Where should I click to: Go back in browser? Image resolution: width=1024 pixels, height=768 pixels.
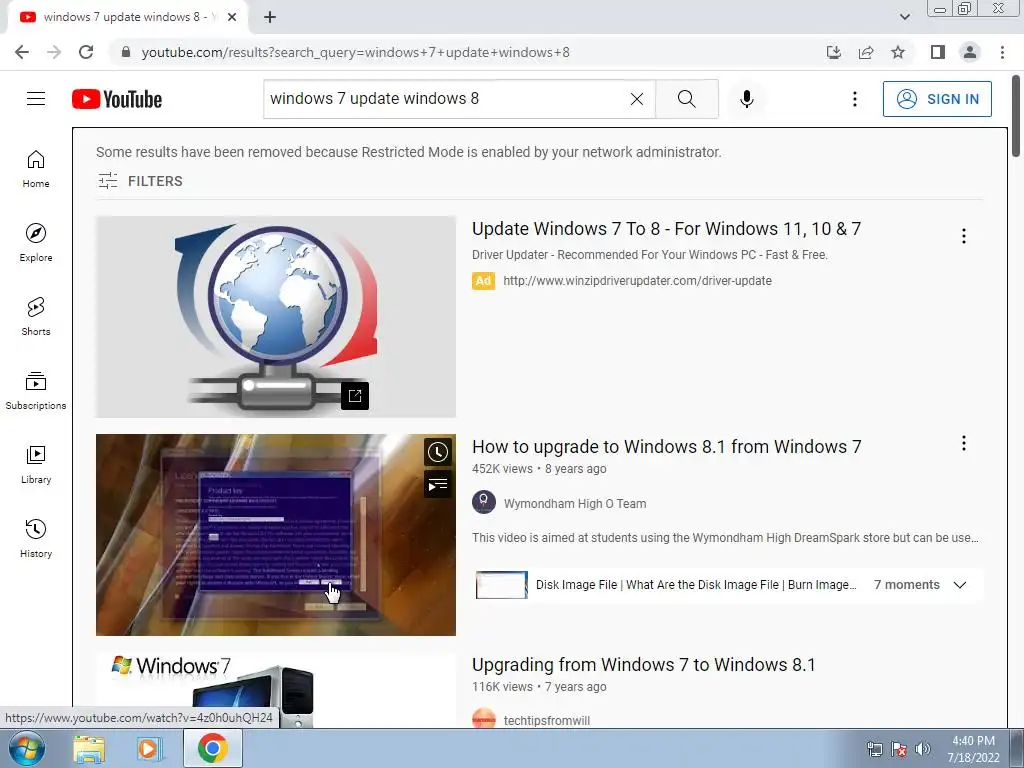coord(22,52)
